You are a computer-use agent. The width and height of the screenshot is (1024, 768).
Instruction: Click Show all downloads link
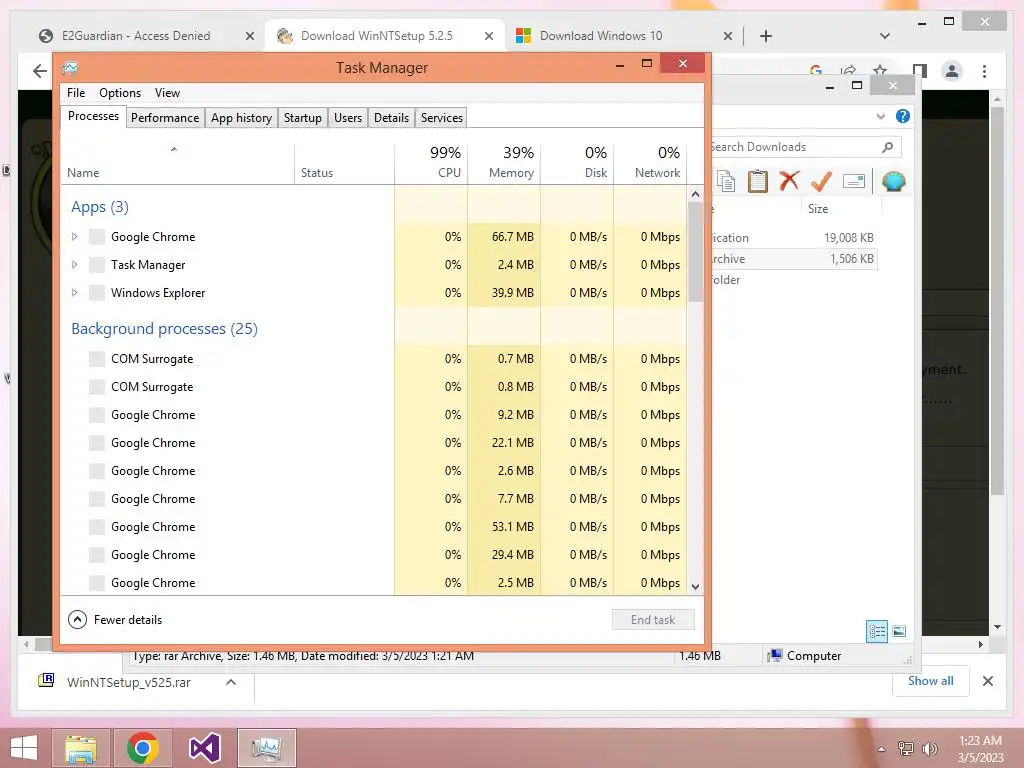[930, 681]
